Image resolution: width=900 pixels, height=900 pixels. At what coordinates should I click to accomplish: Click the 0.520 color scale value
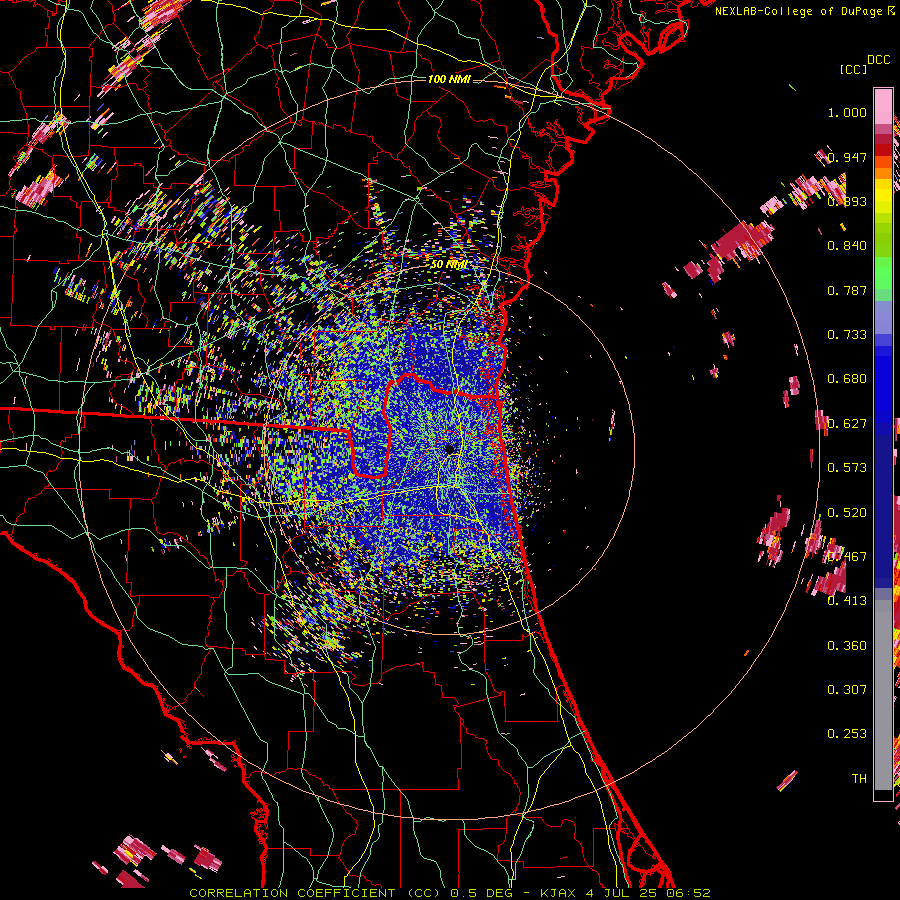point(847,513)
